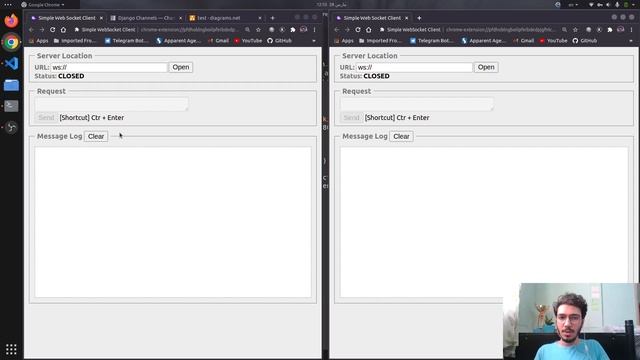This screenshot has width=640, height=360.
Task: Click zoom magnifier in left address bar
Action: pos(247,30)
